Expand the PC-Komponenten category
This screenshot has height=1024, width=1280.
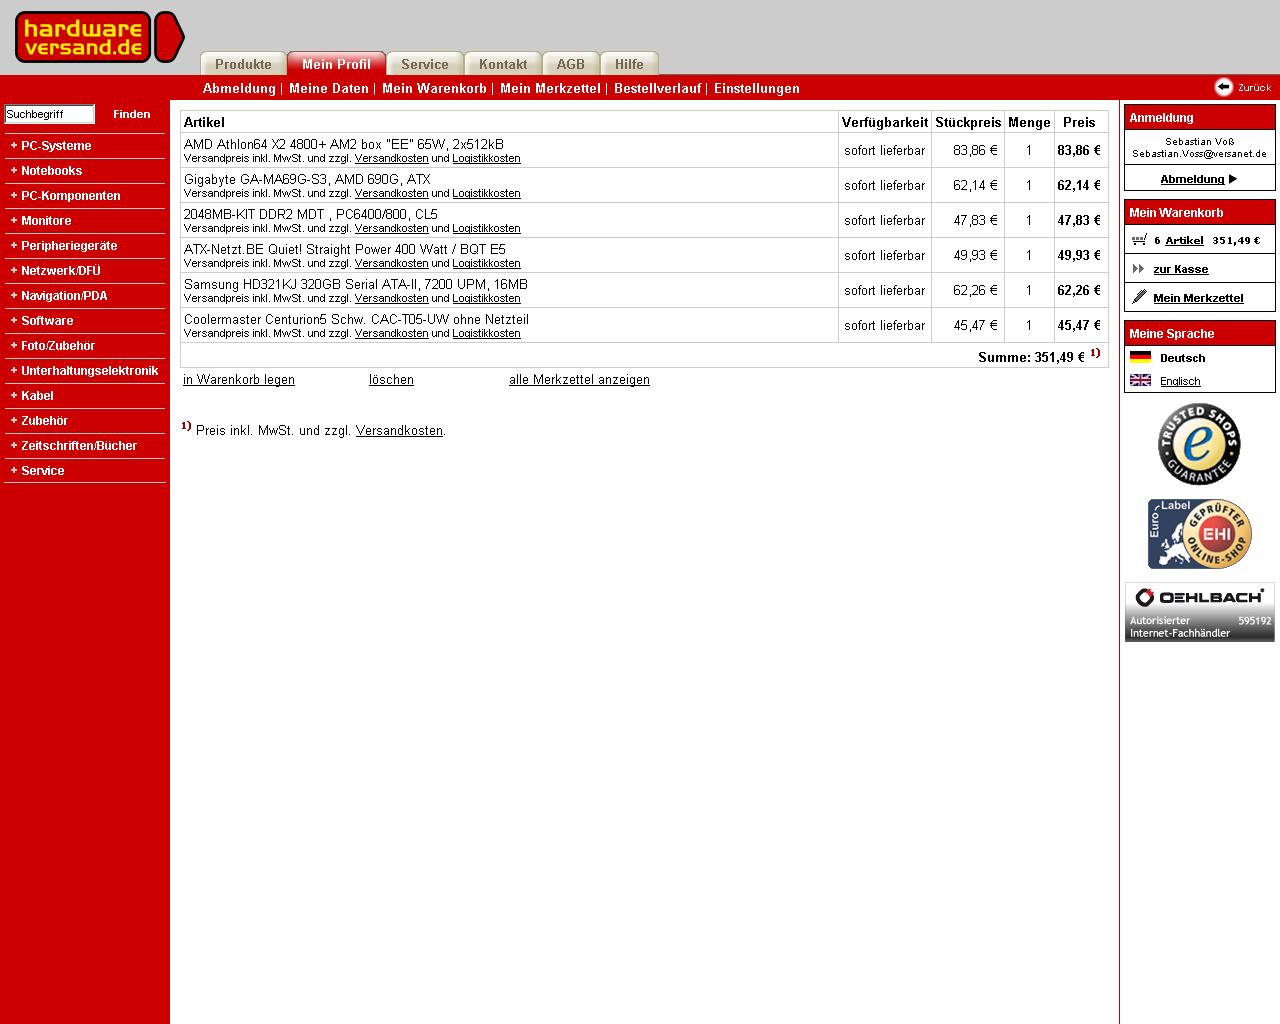coord(65,195)
